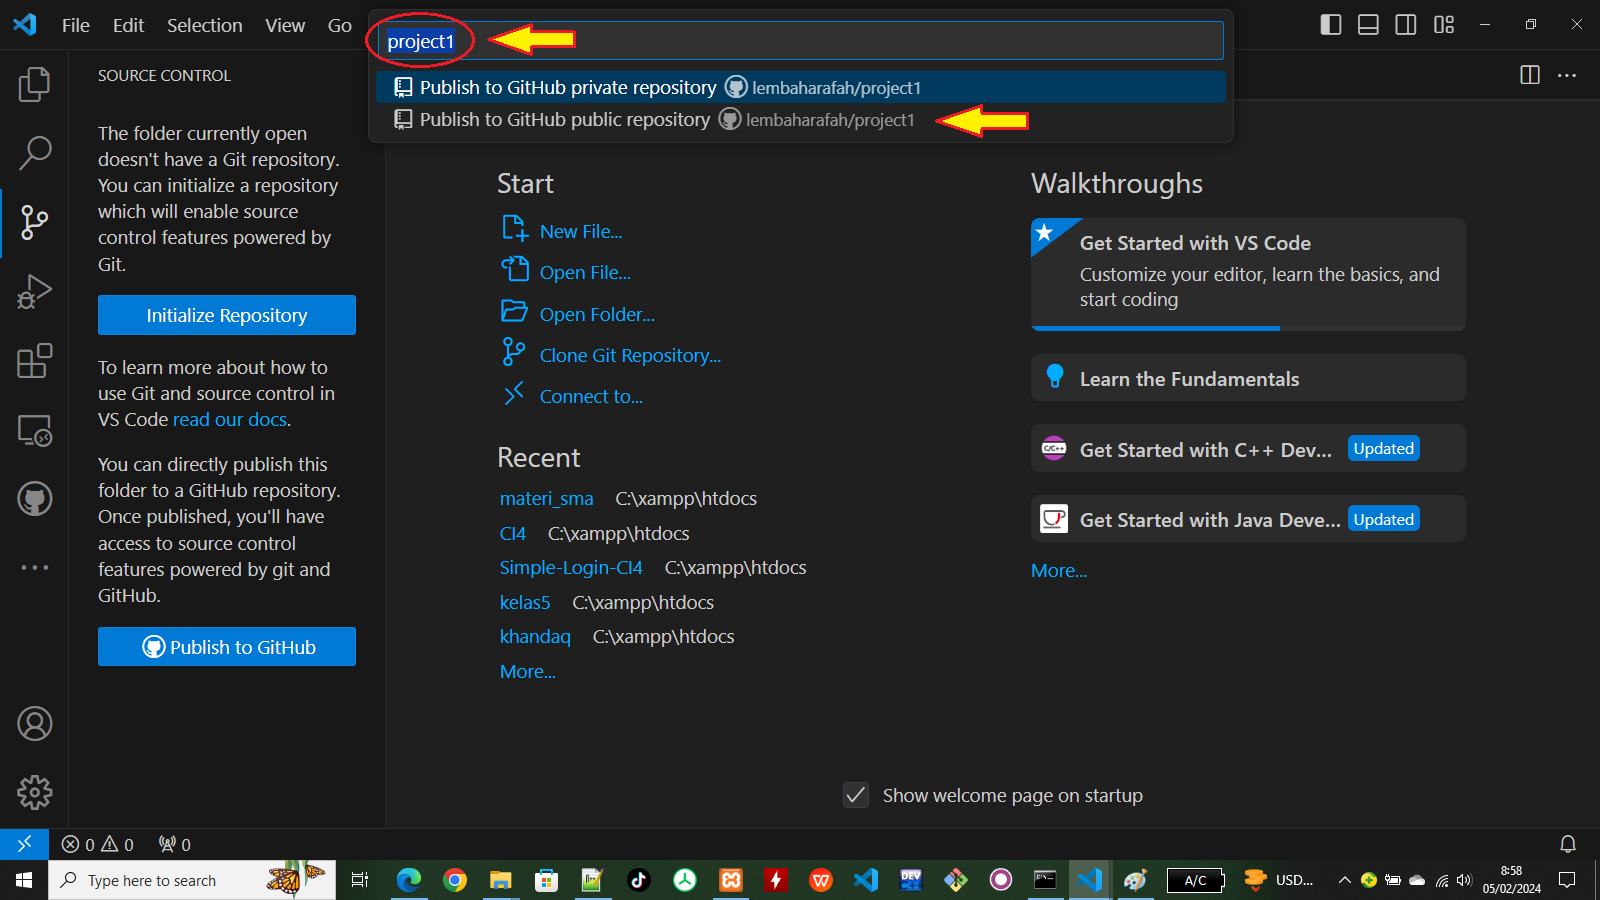Viewport: 1600px width, 900px height.
Task: Click the Initialize Repository button
Action: click(x=227, y=315)
